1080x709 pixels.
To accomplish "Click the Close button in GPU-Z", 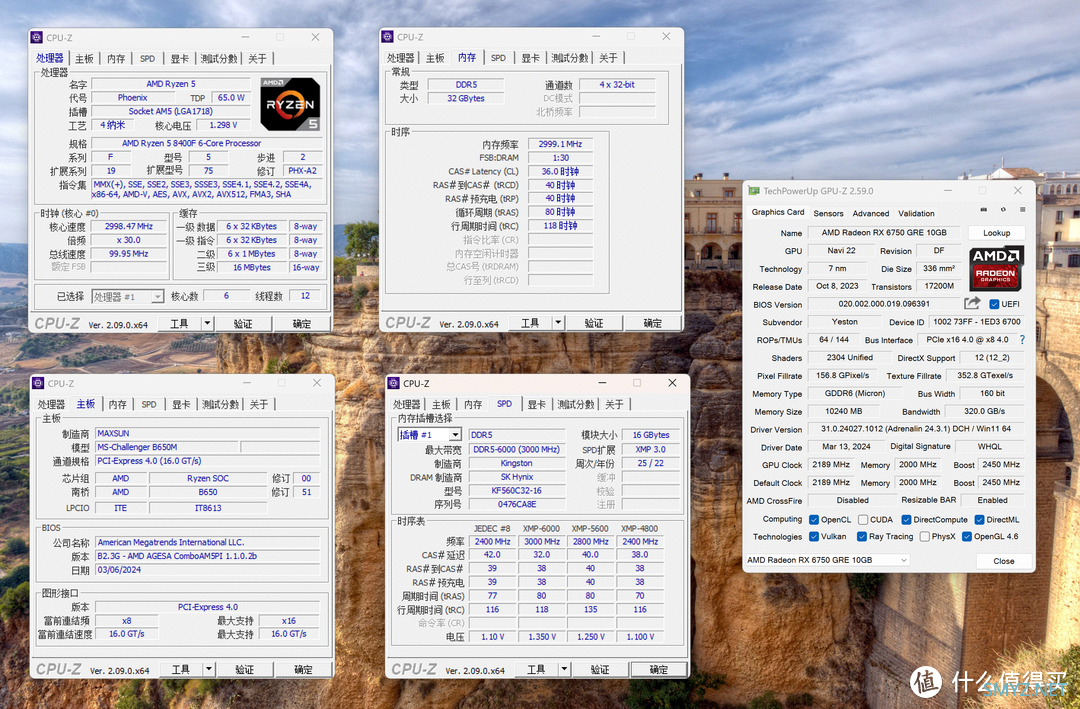I will [1004, 561].
